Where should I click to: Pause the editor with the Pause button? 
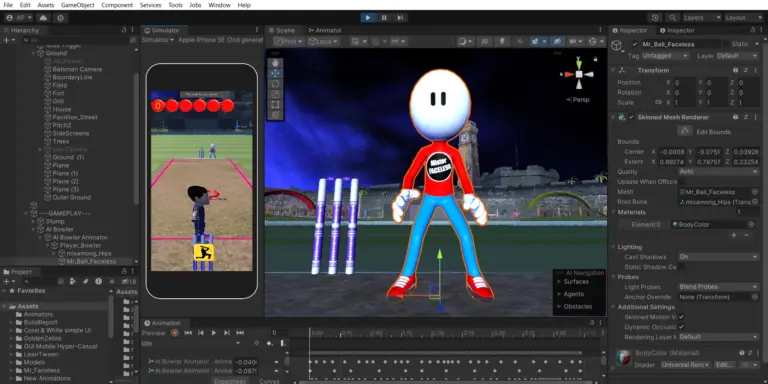click(x=384, y=18)
